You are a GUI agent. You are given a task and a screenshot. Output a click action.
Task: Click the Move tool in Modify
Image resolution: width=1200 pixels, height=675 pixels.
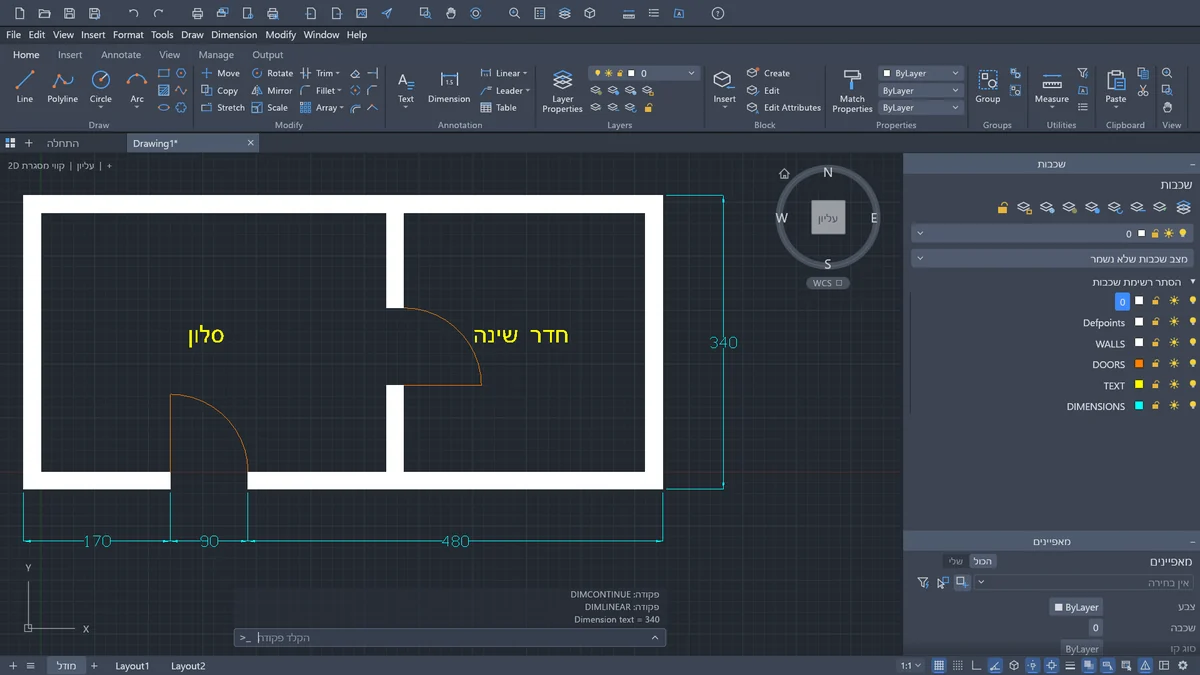point(220,73)
